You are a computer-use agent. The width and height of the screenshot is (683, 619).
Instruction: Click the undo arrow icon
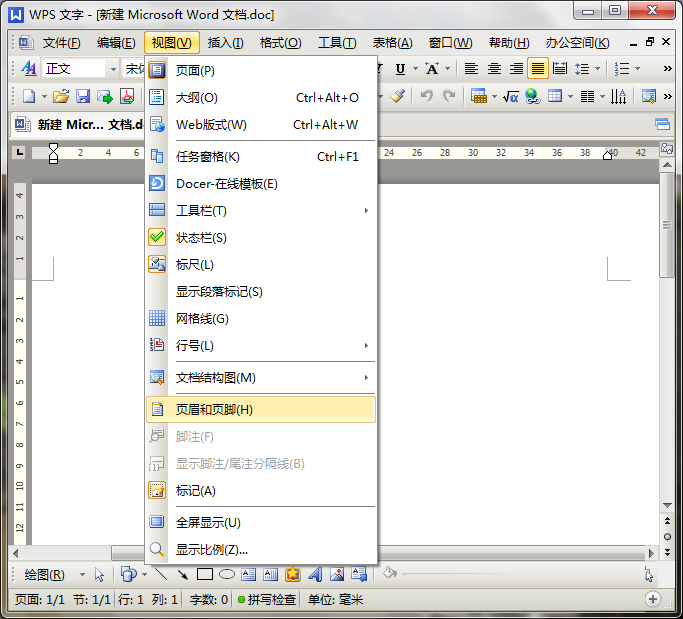tap(427, 96)
